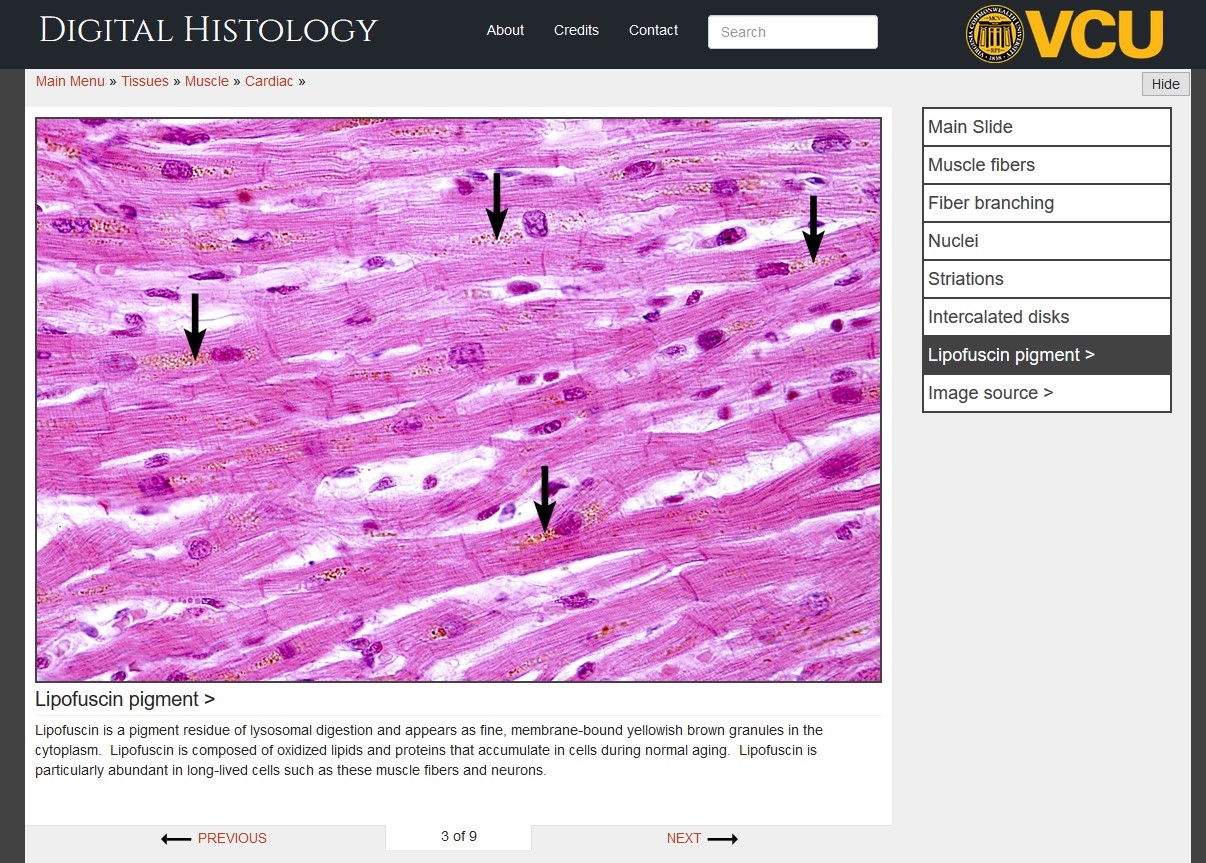Open the About page
Viewport: 1206px width, 863px height.
pos(505,30)
